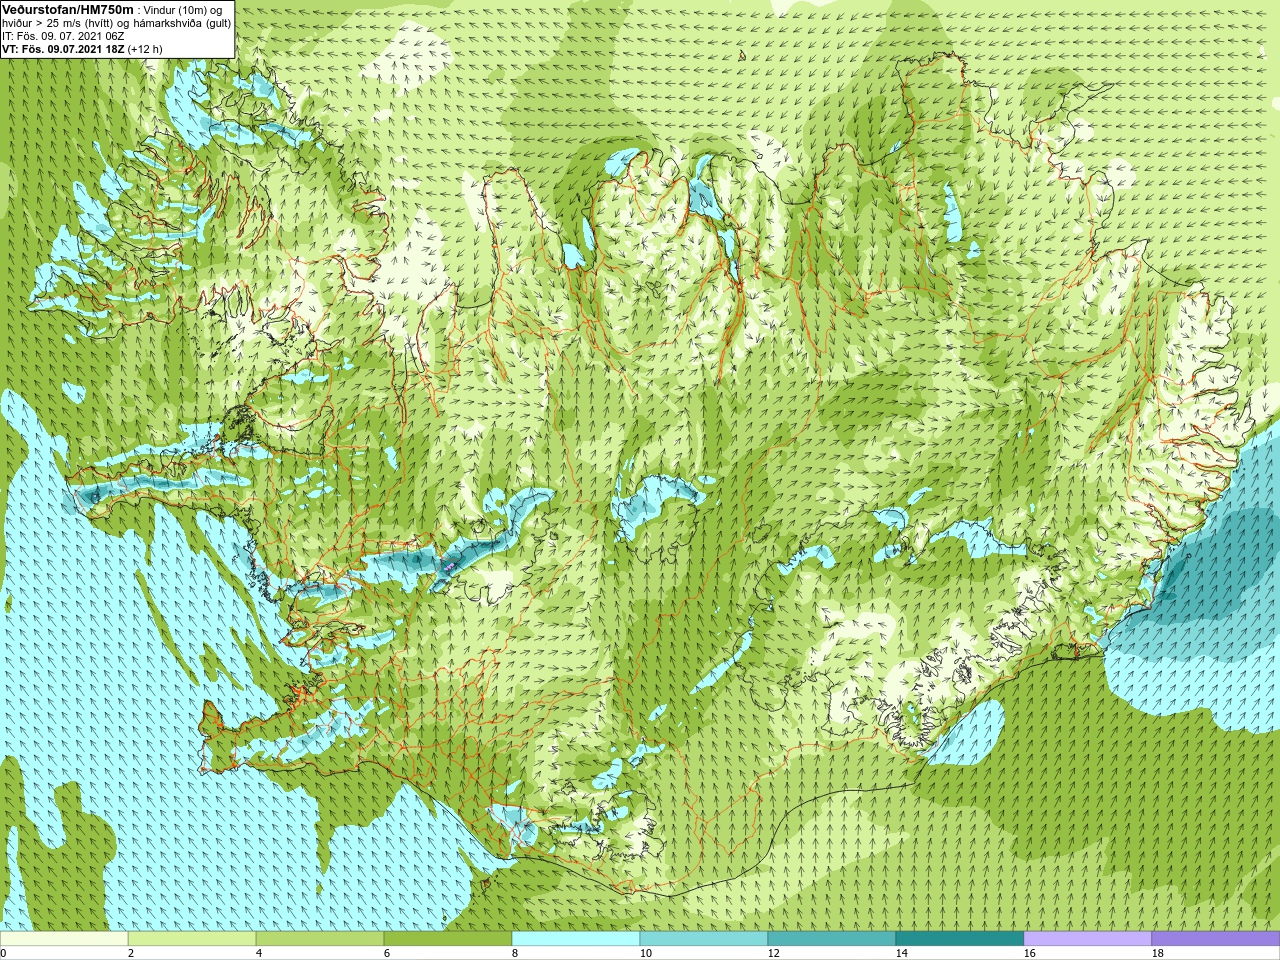
Task: Click the pale yellow 0–2 legend swatch
Action: click(x=64, y=939)
